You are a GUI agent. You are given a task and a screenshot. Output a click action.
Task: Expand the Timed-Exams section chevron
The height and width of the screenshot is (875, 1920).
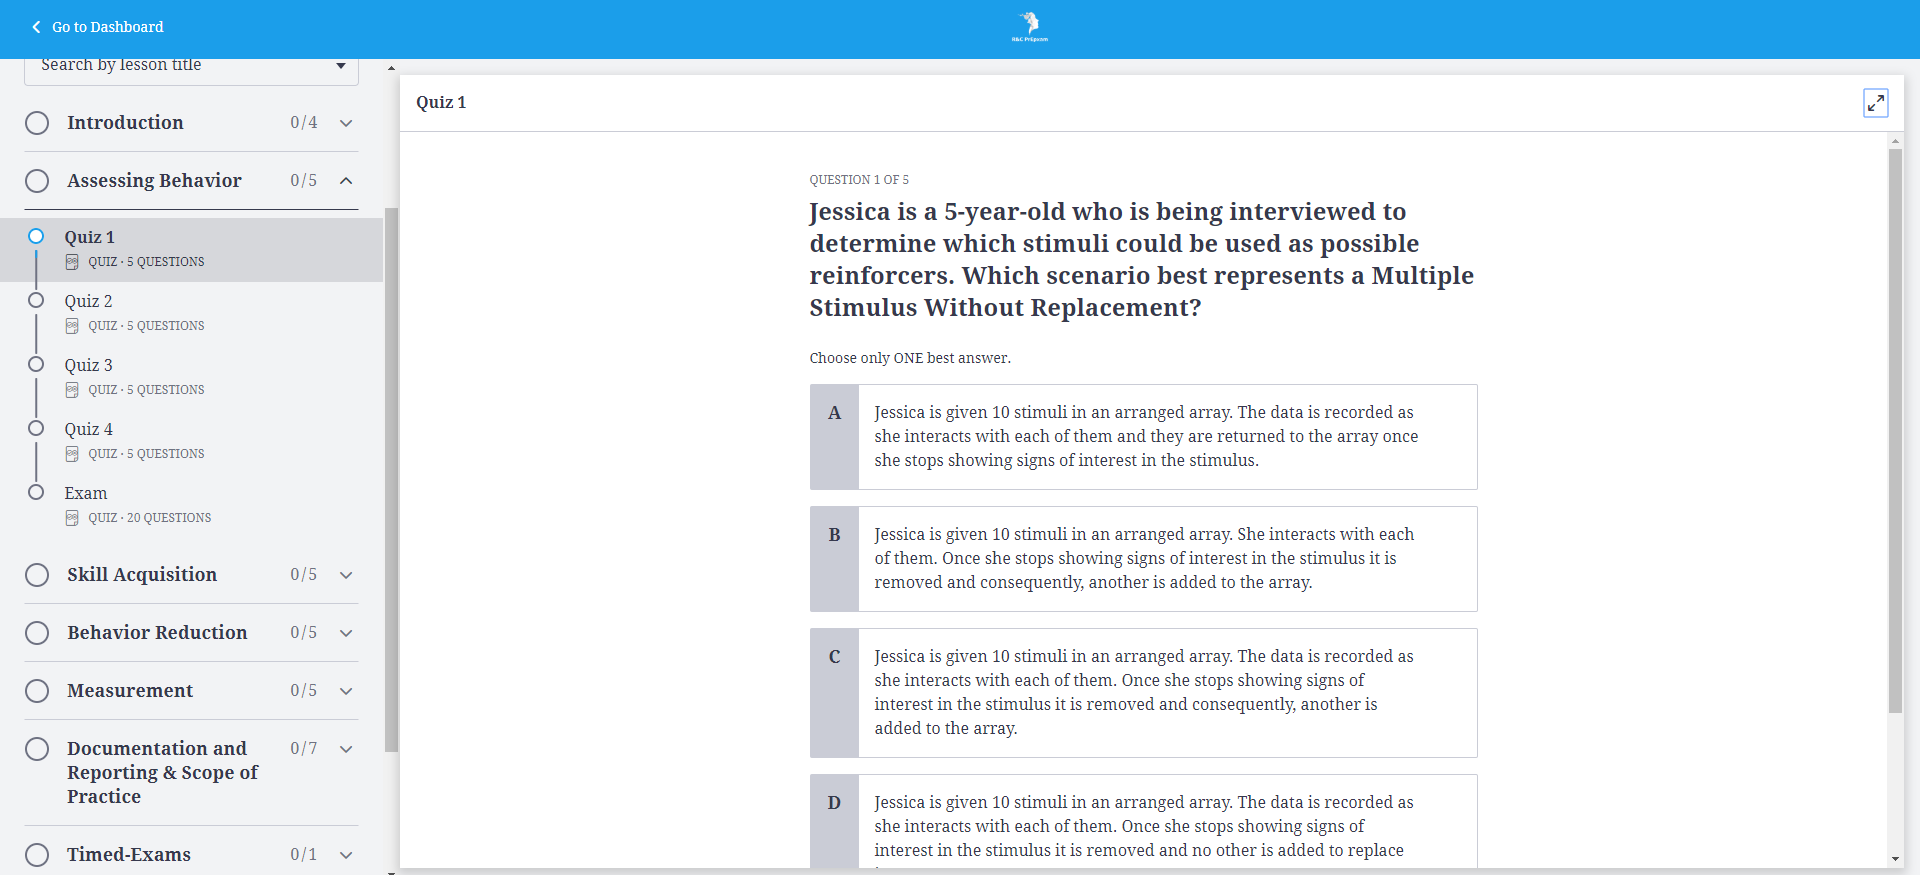coord(346,855)
